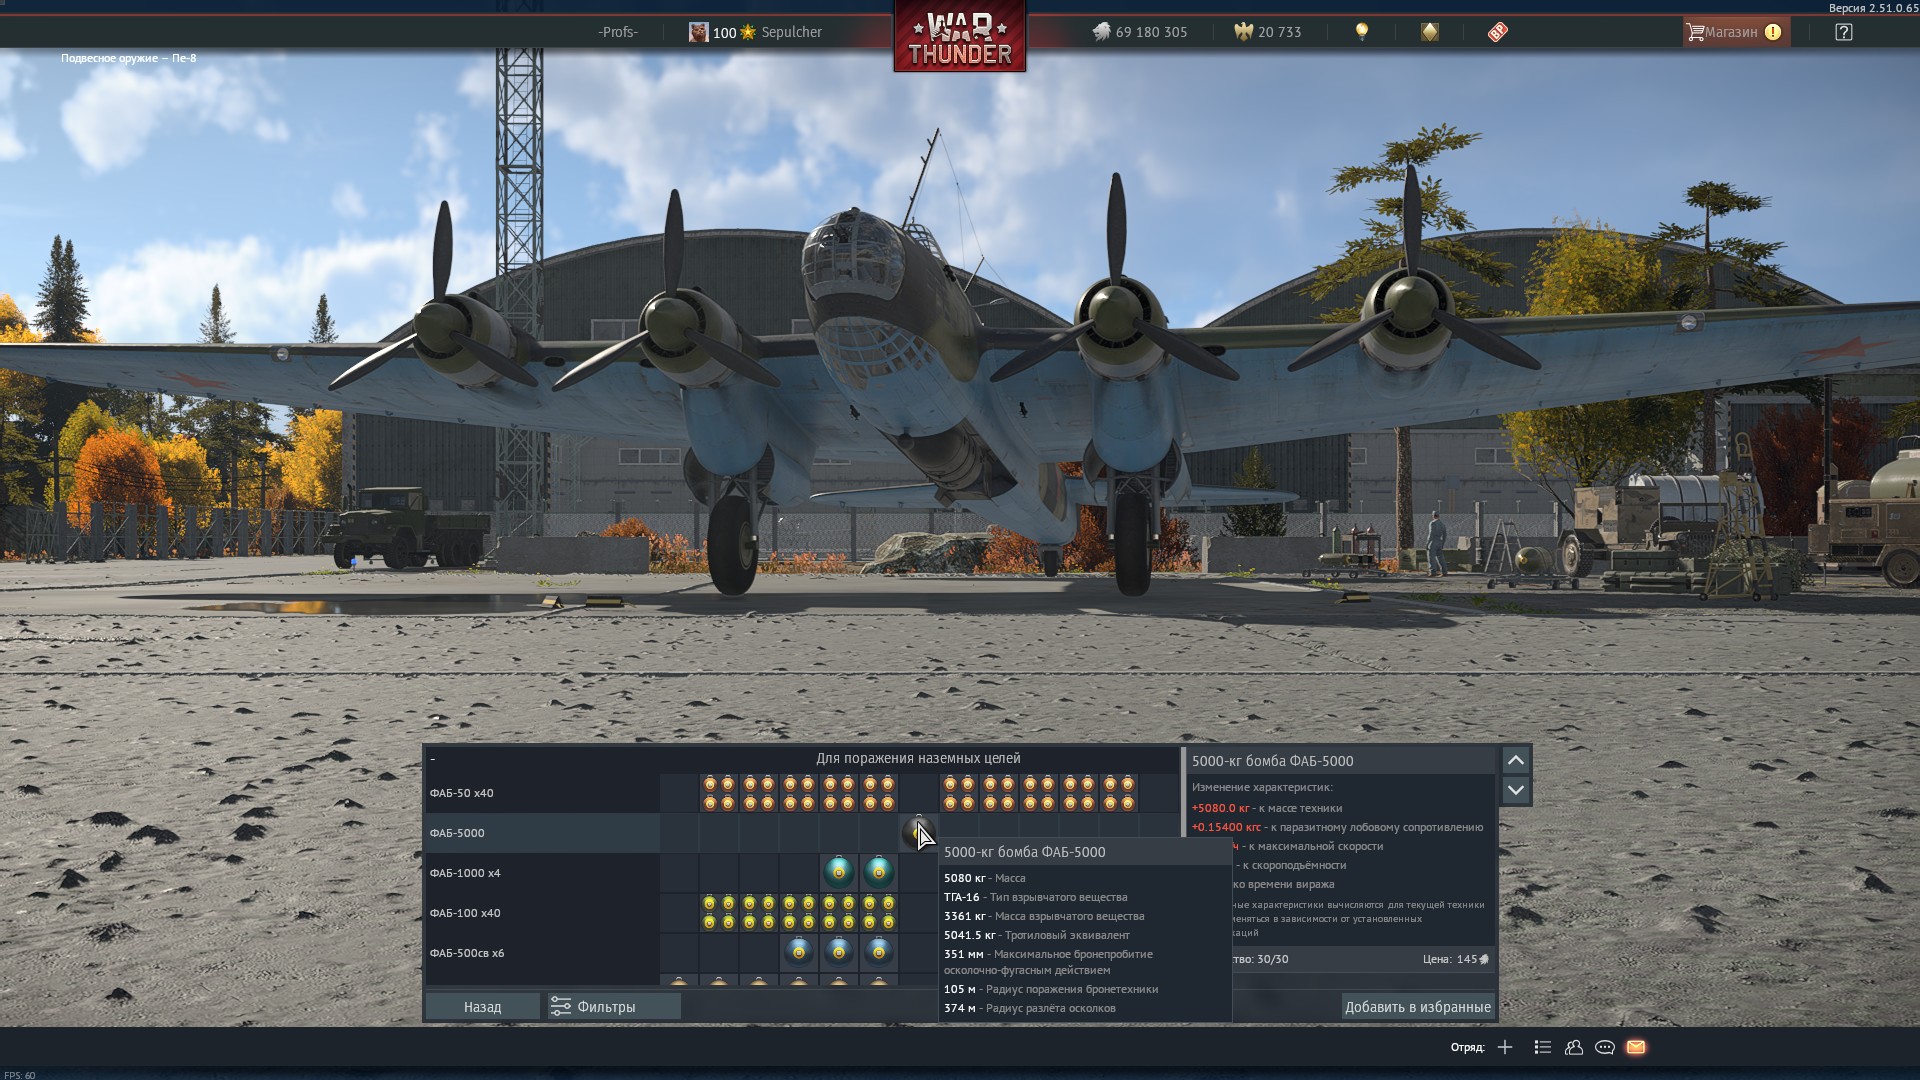The image size is (1920, 1080).
Task: Open the Магазин shop menu
Action: click(1734, 32)
